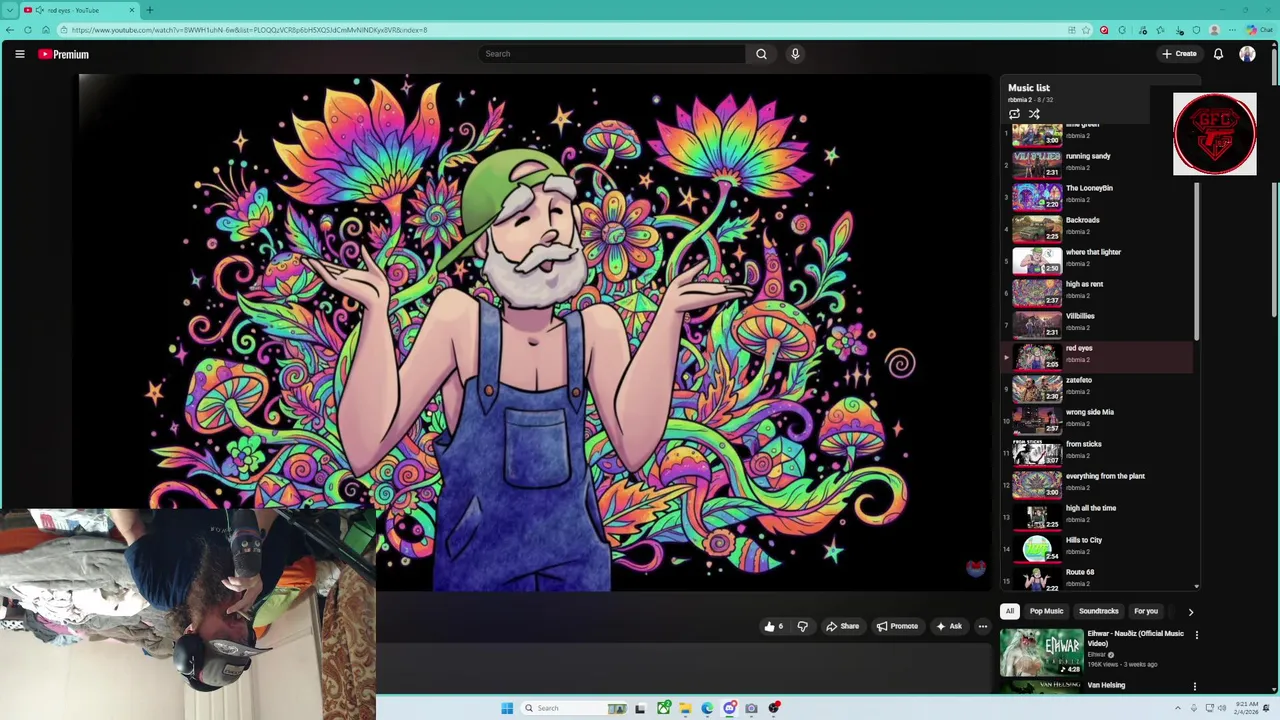Open the account avatar menu
This screenshot has width=1280, height=720.
(1247, 54)
